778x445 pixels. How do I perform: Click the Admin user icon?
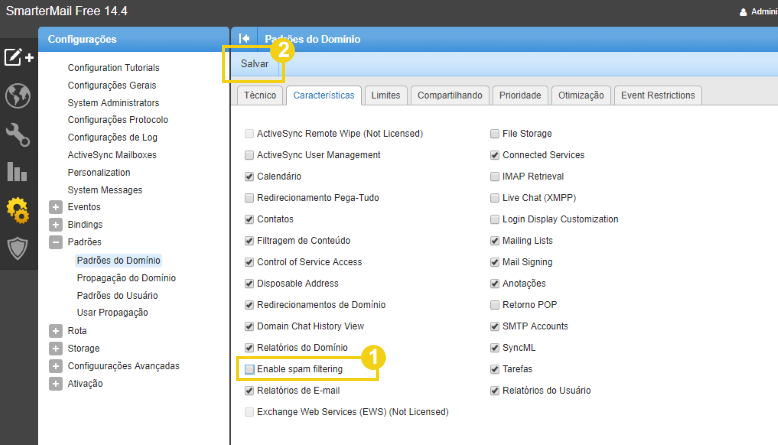click(743, 12)
